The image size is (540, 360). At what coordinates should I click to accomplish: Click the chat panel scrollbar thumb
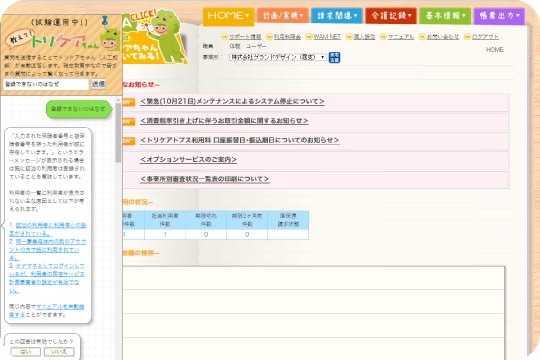[118, 133]
